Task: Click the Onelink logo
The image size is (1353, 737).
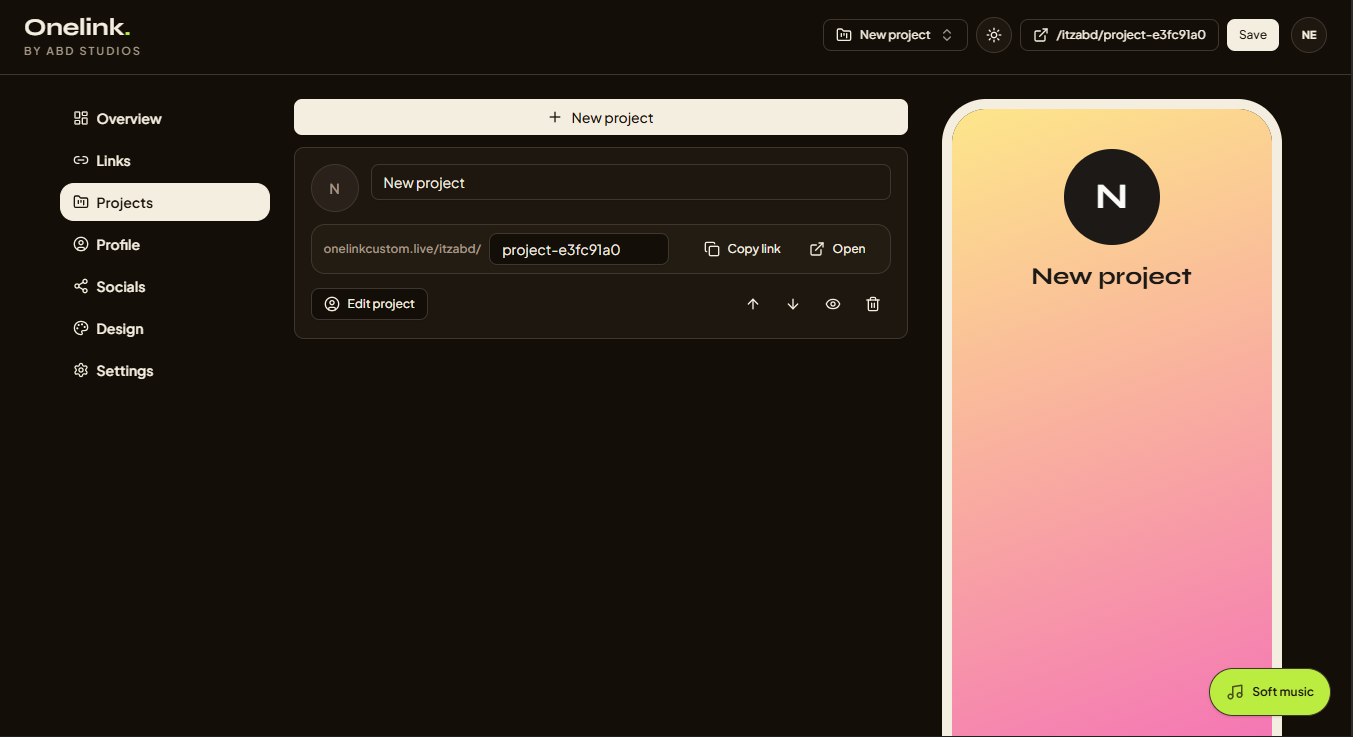Action: (x=78, y=28)
